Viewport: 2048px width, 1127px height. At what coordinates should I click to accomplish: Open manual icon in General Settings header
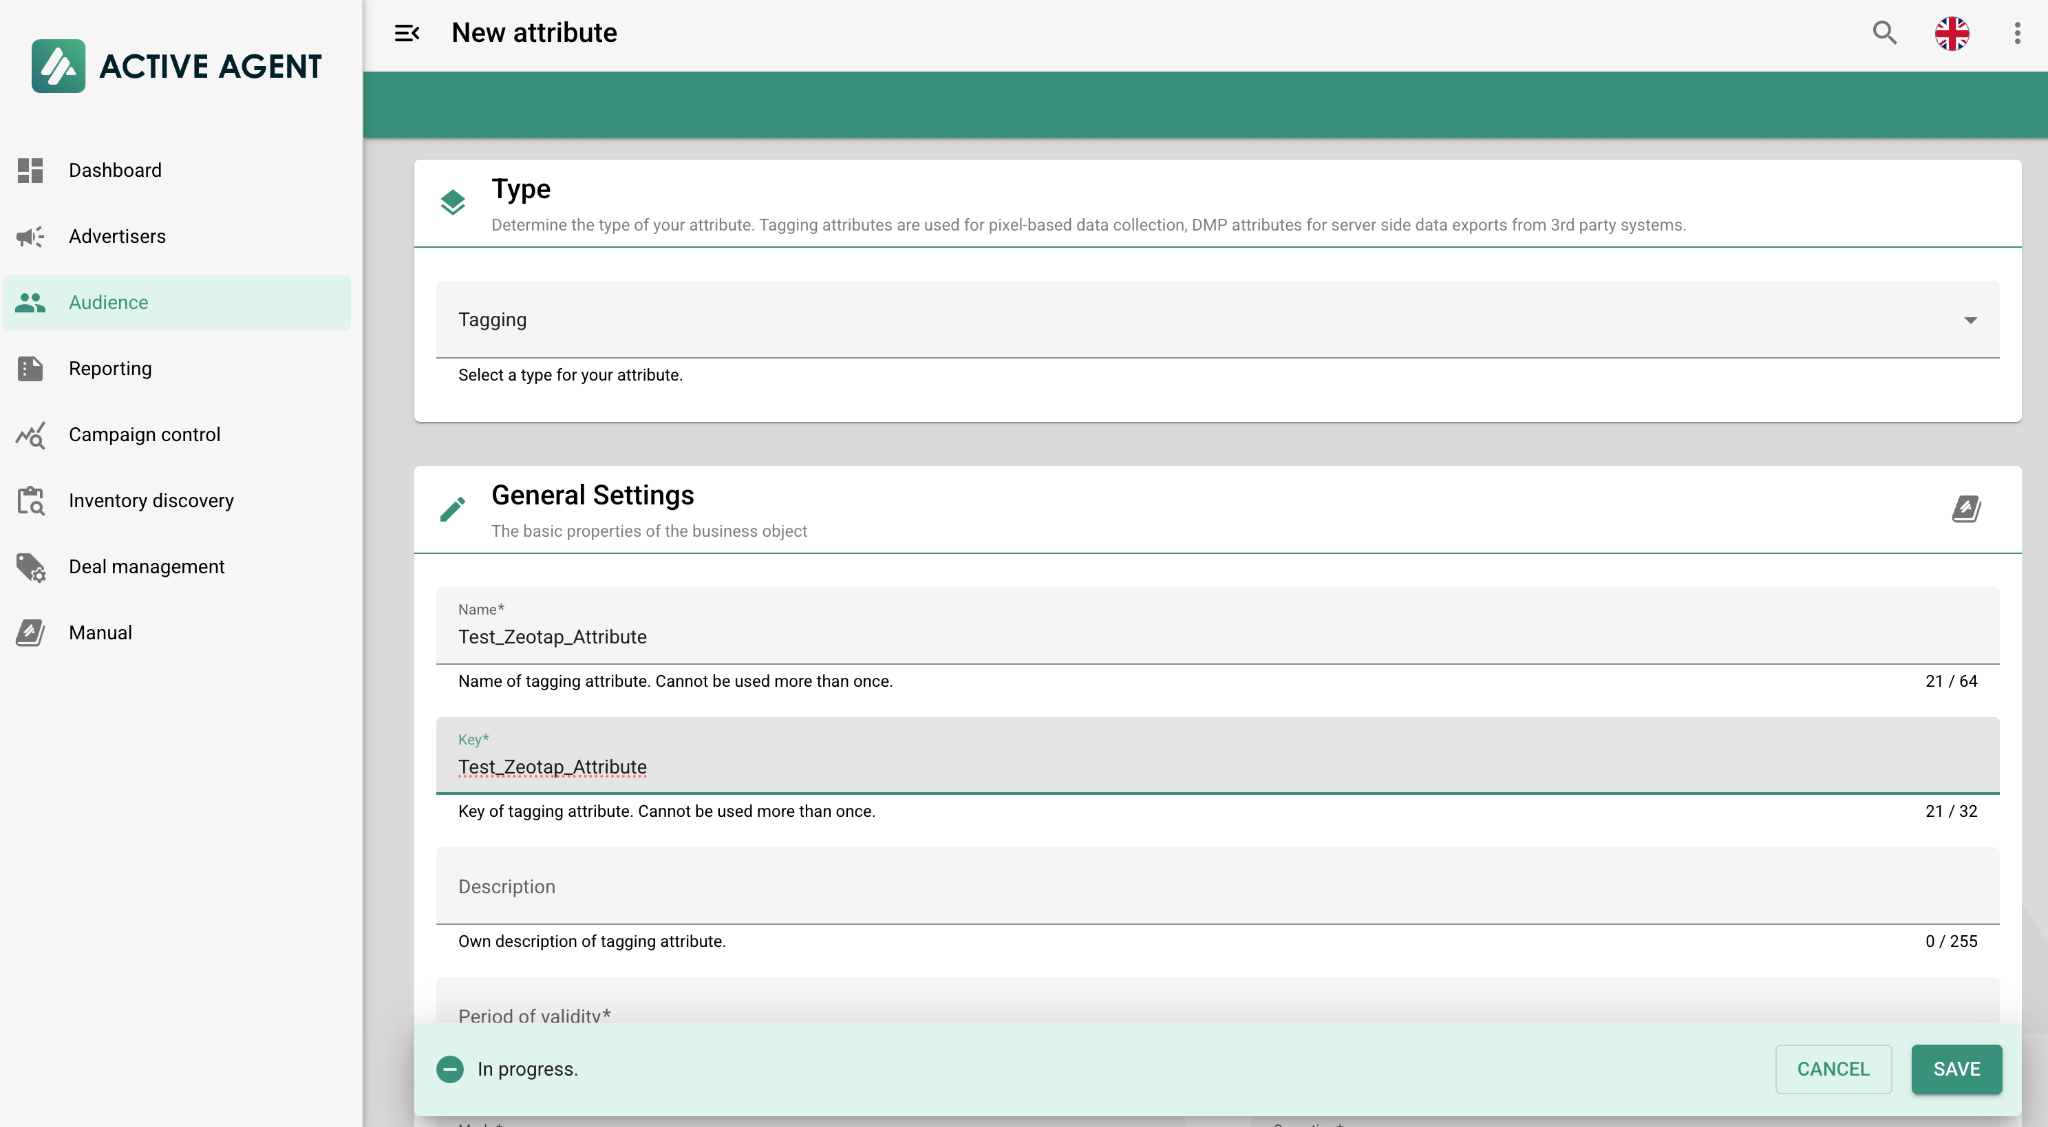tap(1966, 509)
